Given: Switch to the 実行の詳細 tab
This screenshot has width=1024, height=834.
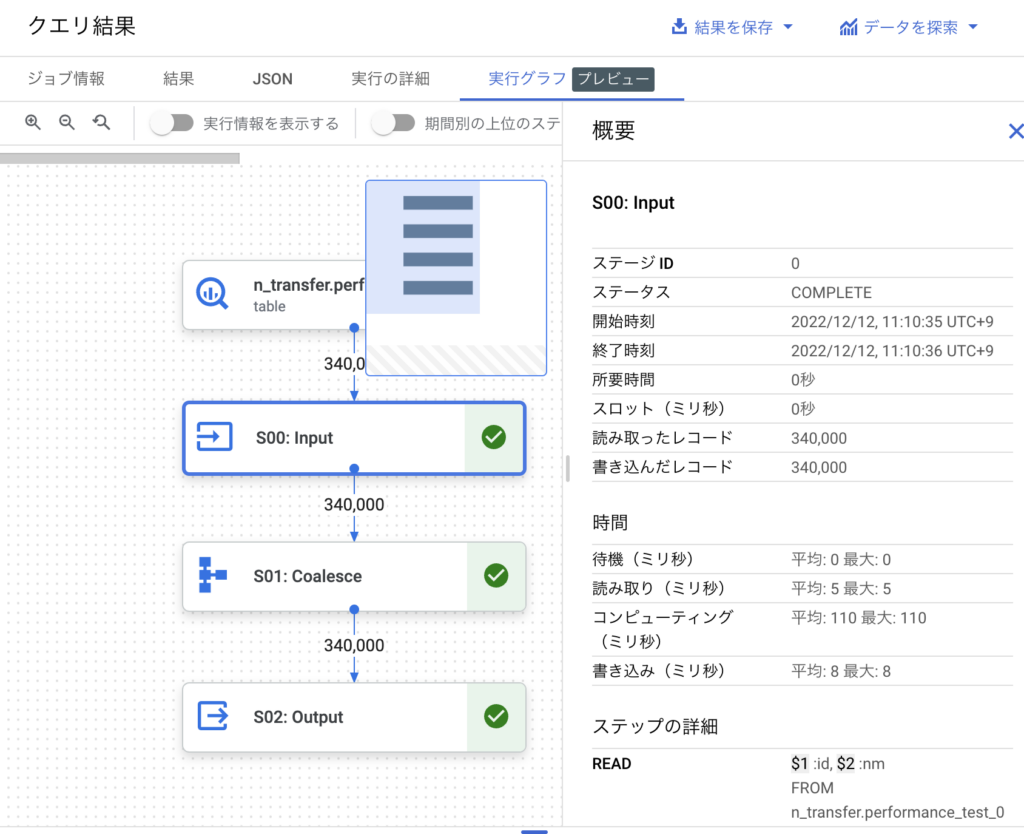Looking at the screenshot, I should 390,79.
